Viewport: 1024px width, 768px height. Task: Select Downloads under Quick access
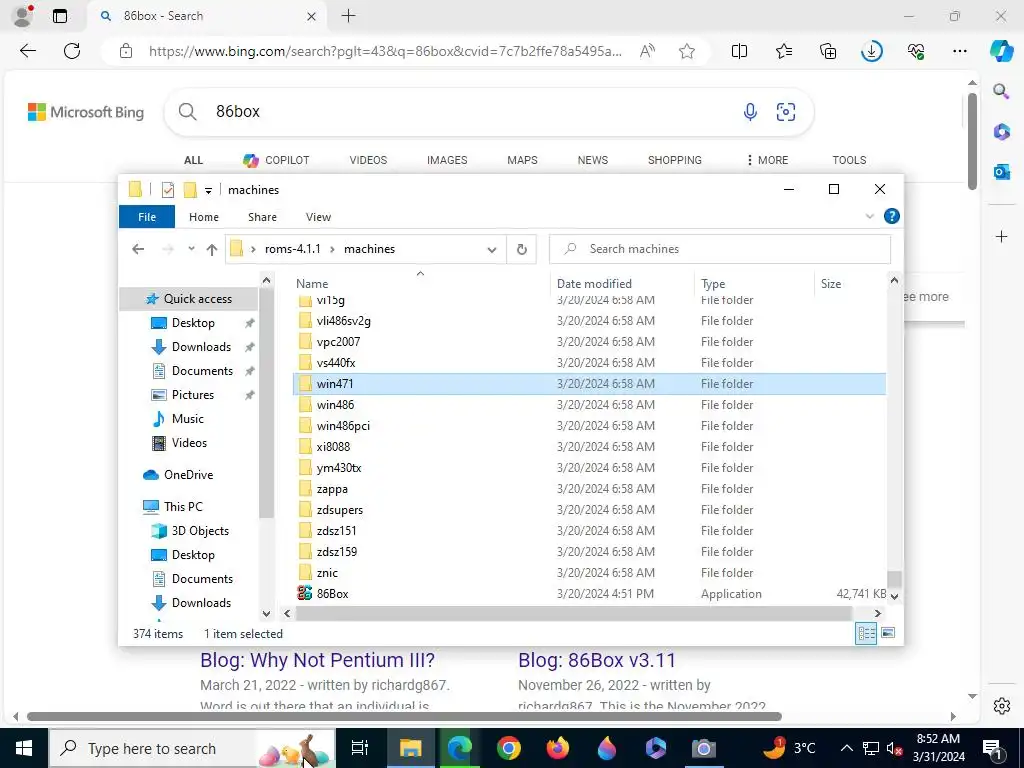201,347
